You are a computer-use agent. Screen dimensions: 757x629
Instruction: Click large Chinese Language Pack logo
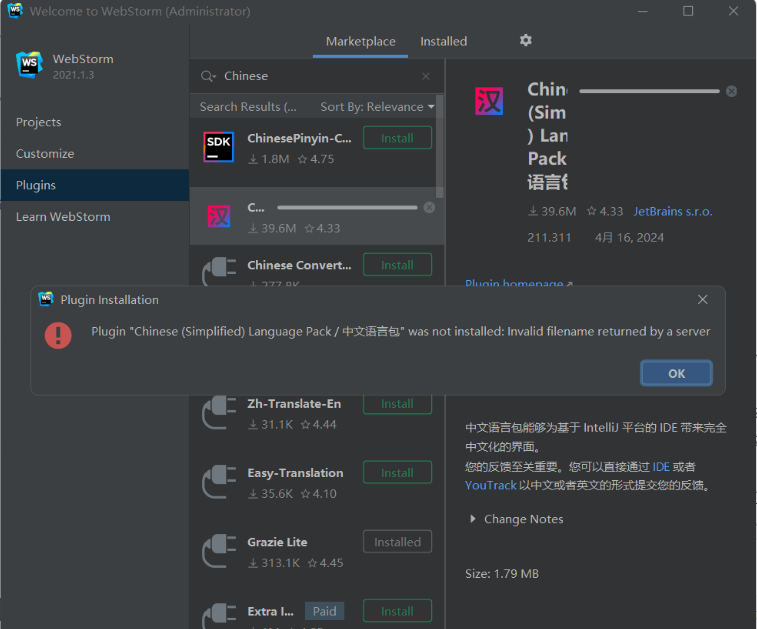click(489, 101)
